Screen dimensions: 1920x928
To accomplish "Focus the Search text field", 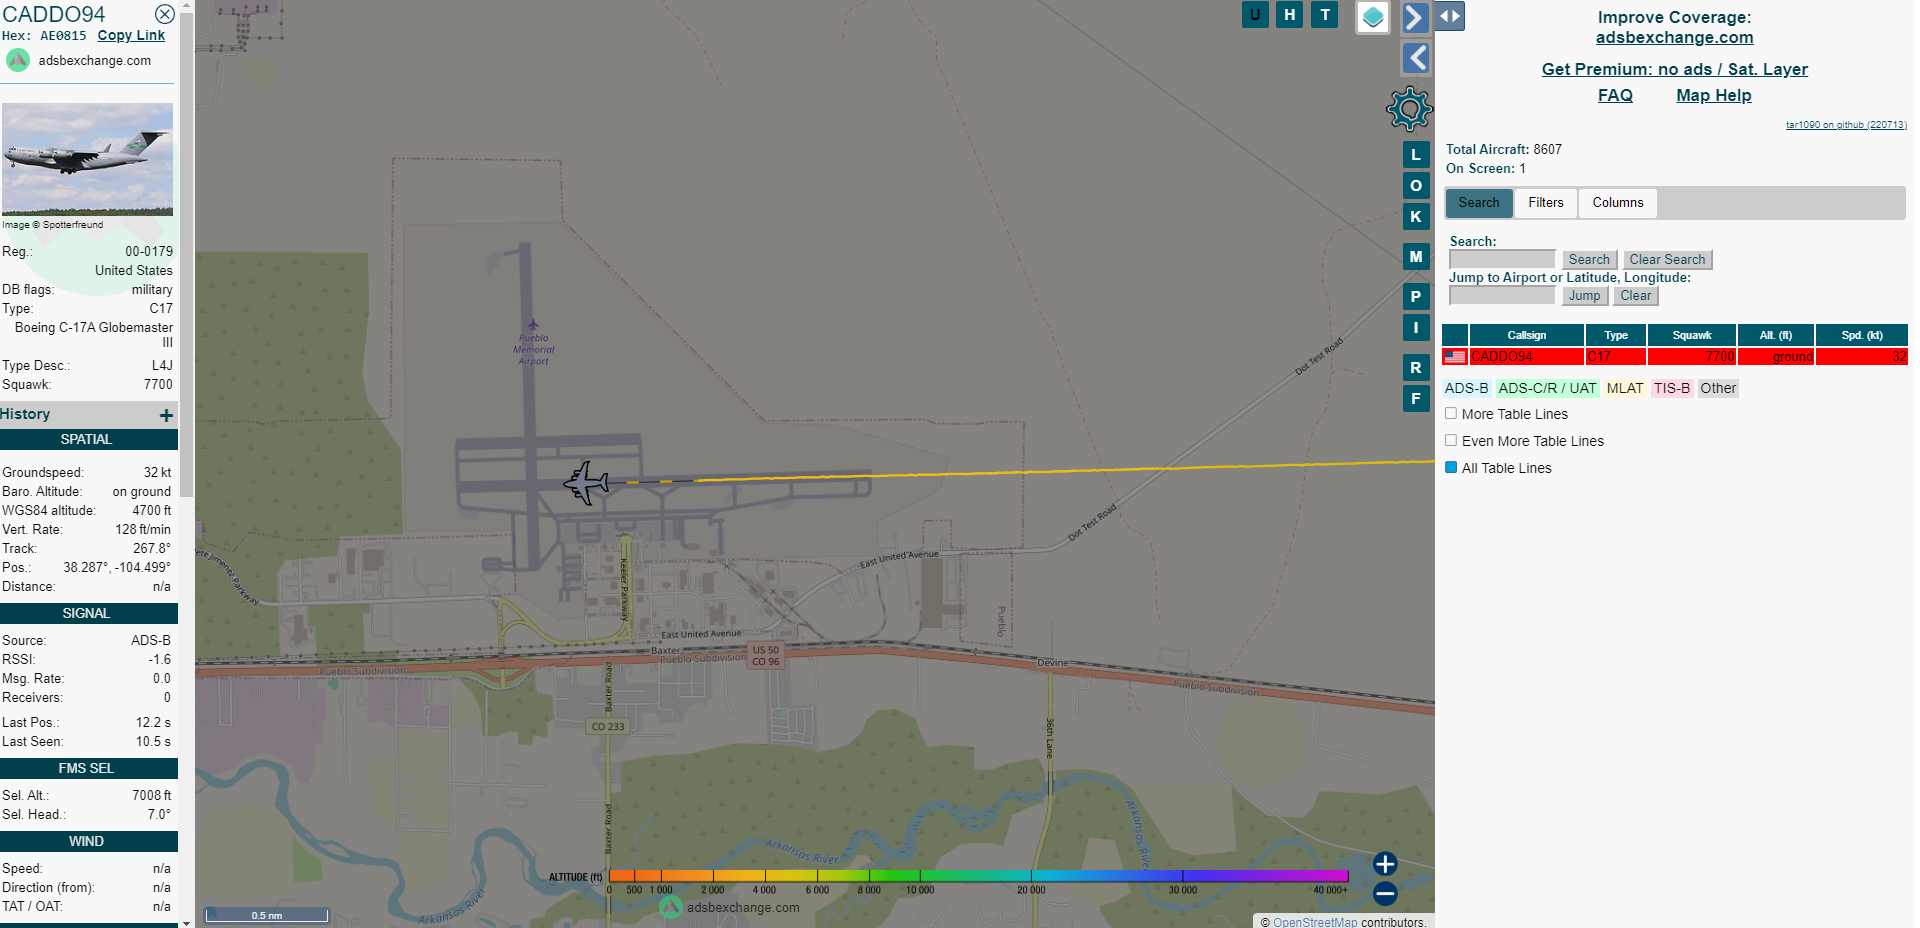I will coord(1502,260).
